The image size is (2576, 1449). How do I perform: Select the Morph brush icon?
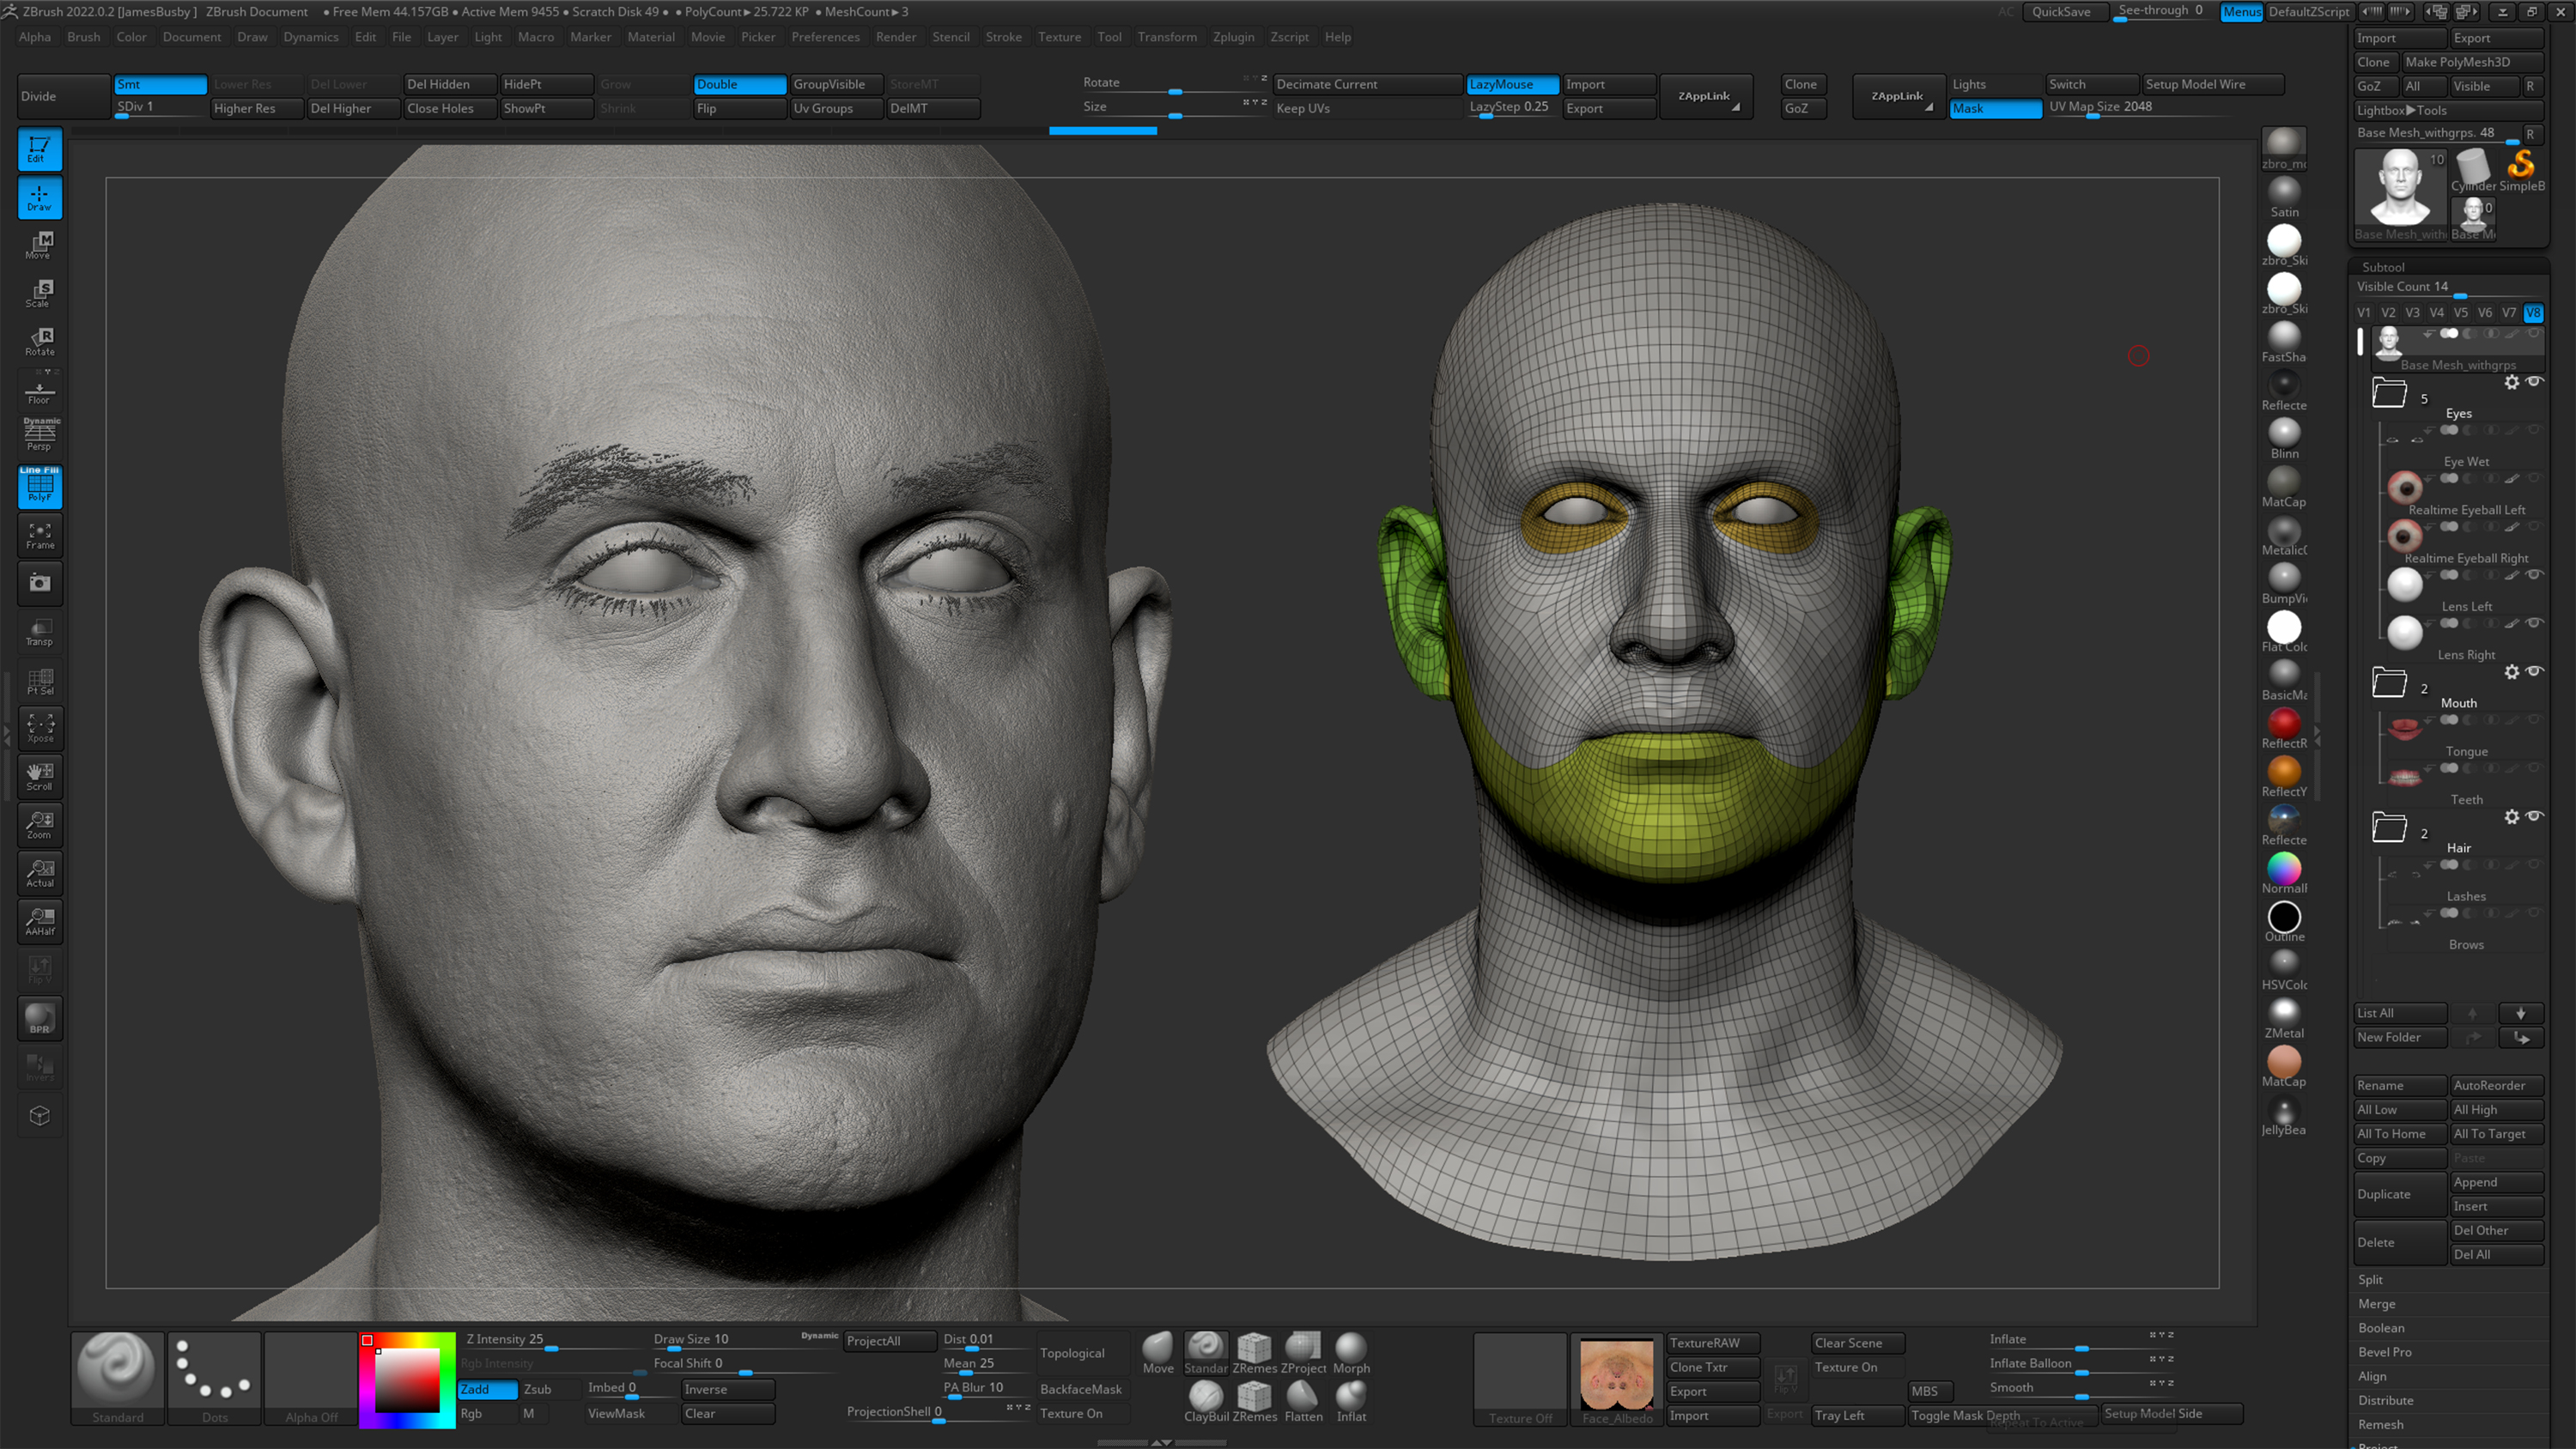point(1350,1350)
